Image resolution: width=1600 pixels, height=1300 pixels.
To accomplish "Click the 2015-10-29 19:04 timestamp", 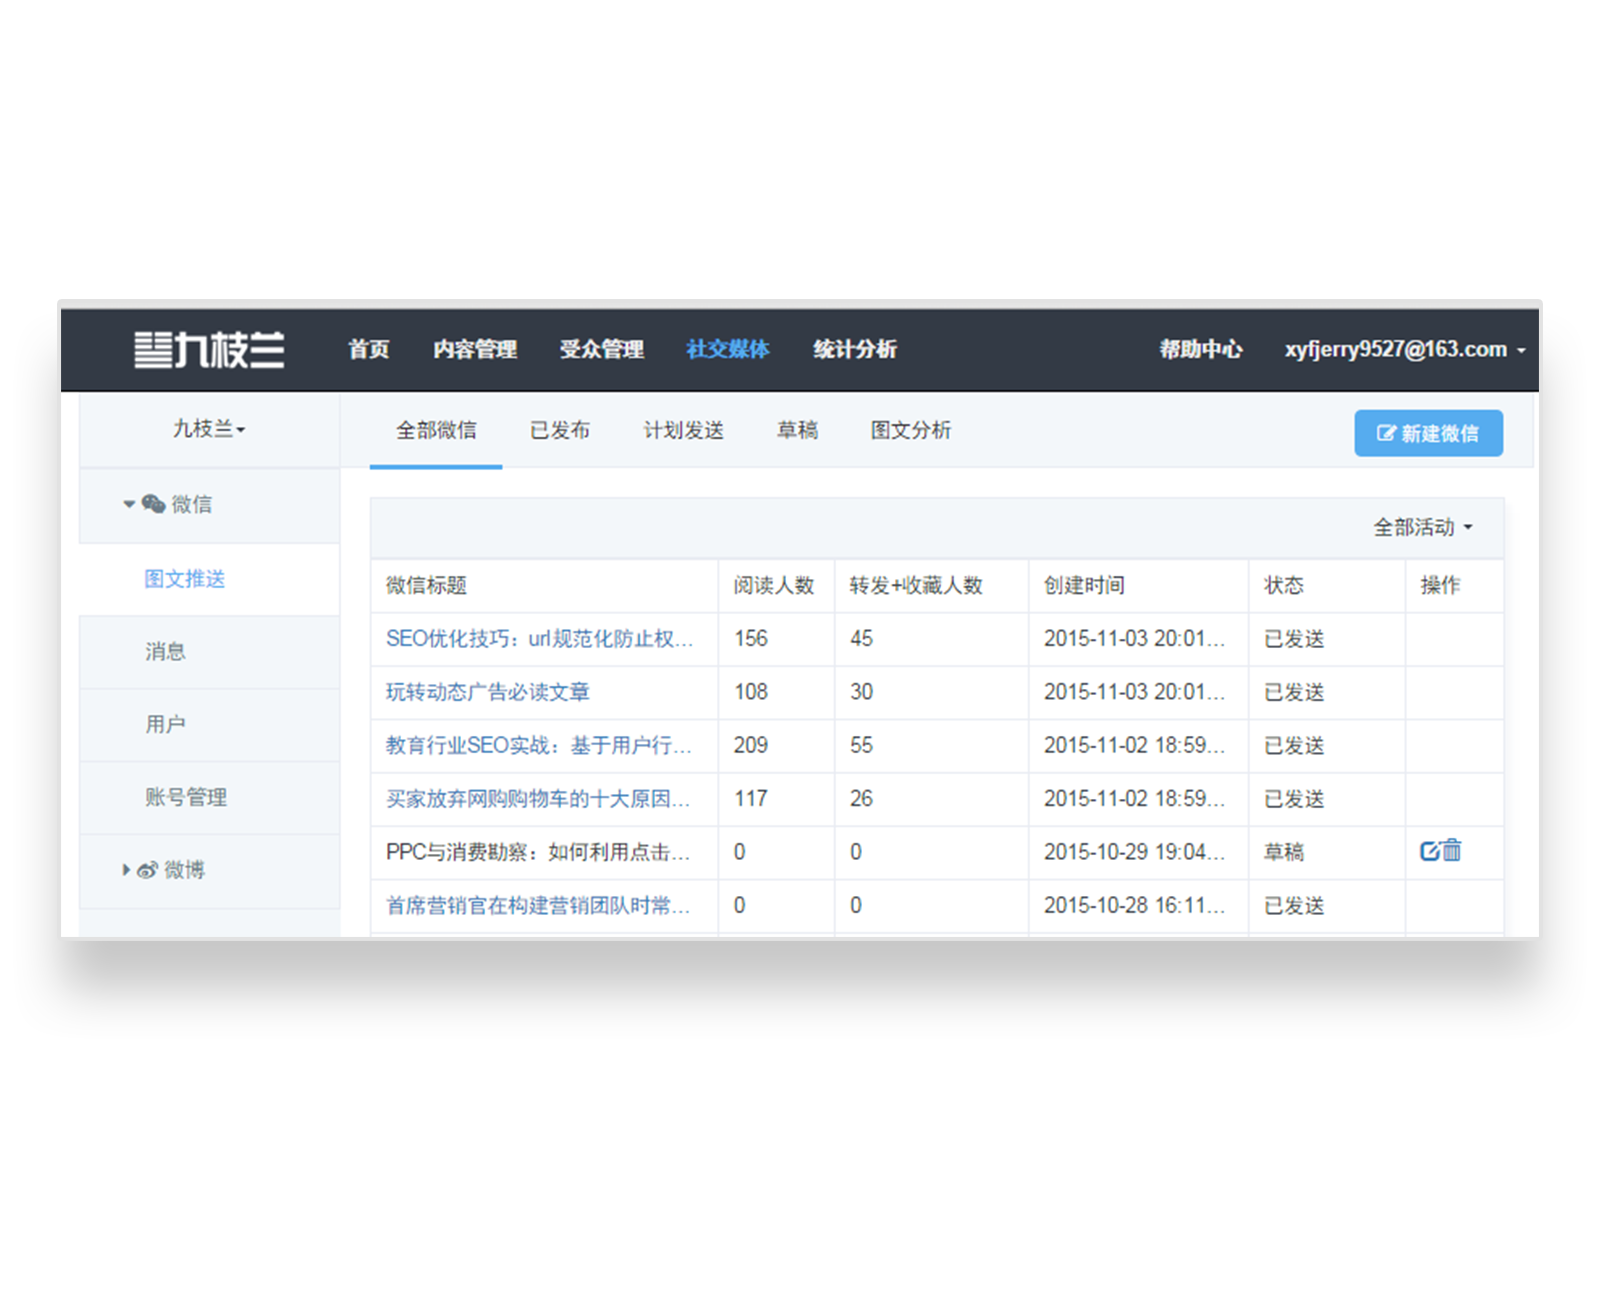I will coord(1134,852).
